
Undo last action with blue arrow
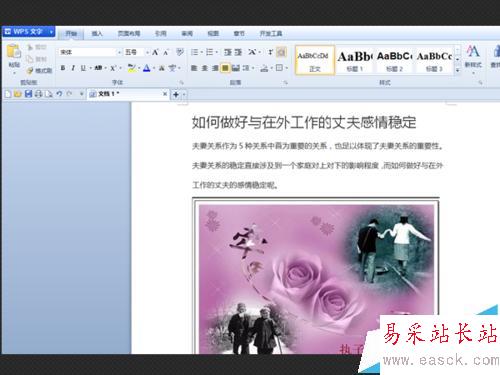click(59, 94)
